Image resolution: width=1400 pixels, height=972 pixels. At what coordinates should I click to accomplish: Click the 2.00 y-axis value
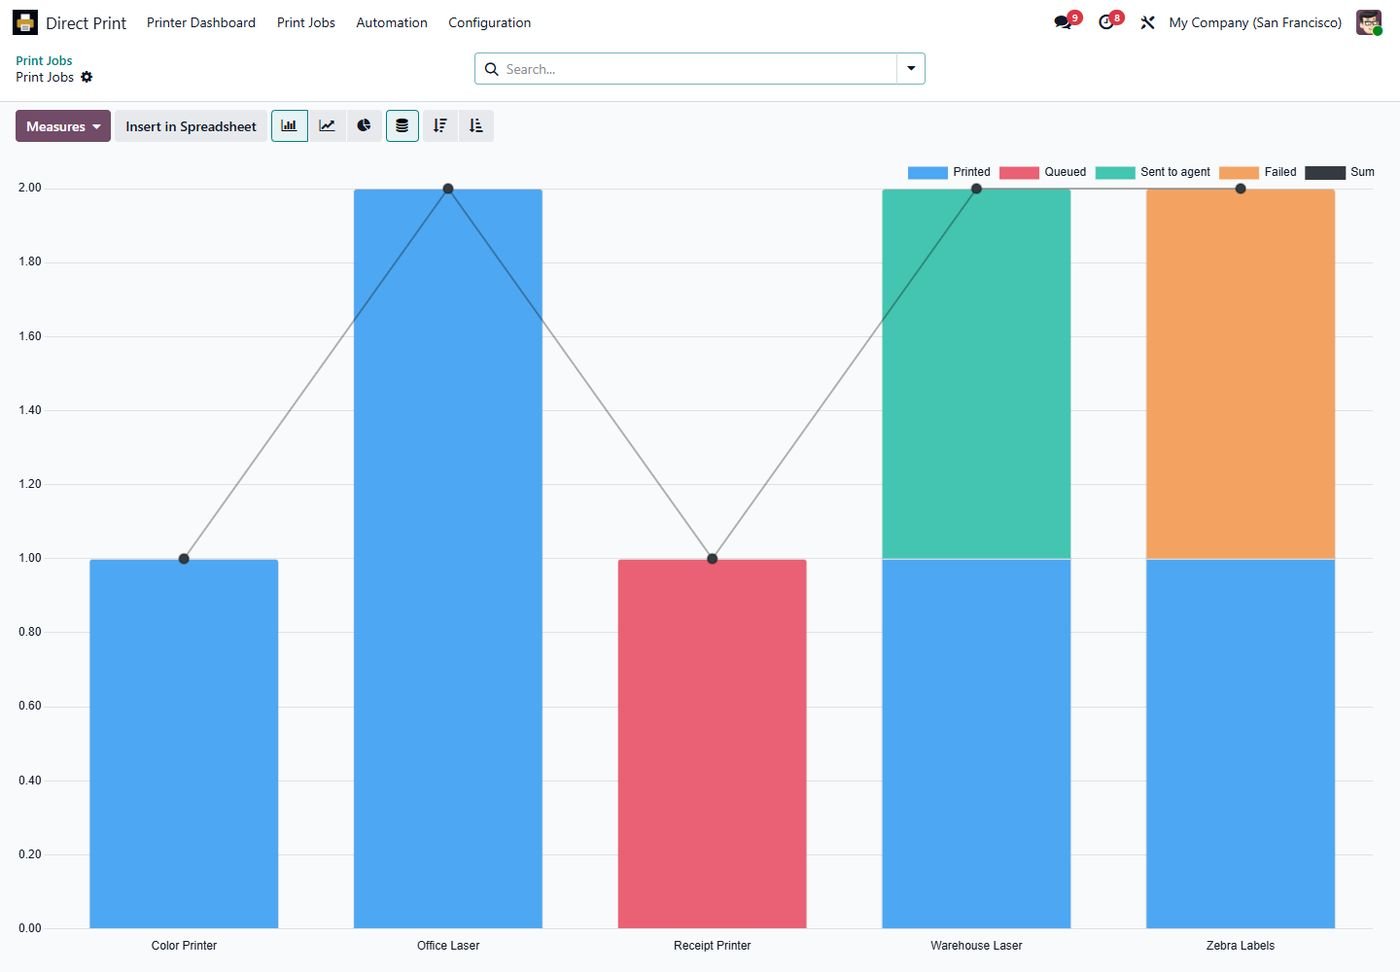pyautogui.click(x=30, y=188)
